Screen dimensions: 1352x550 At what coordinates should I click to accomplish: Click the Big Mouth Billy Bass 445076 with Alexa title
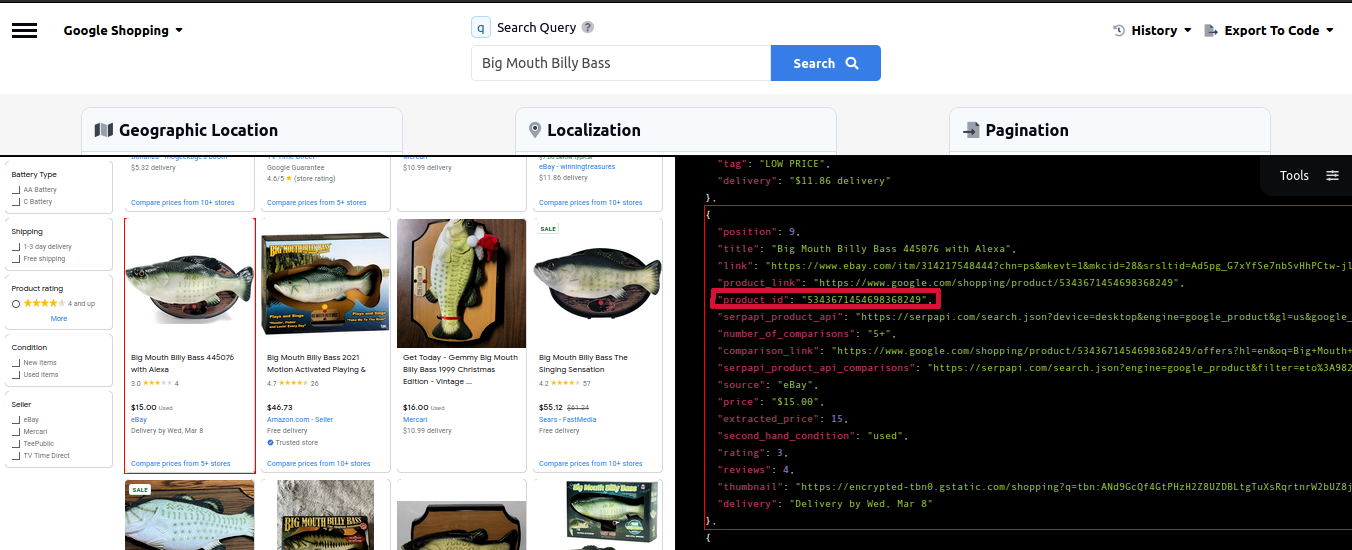182,363
